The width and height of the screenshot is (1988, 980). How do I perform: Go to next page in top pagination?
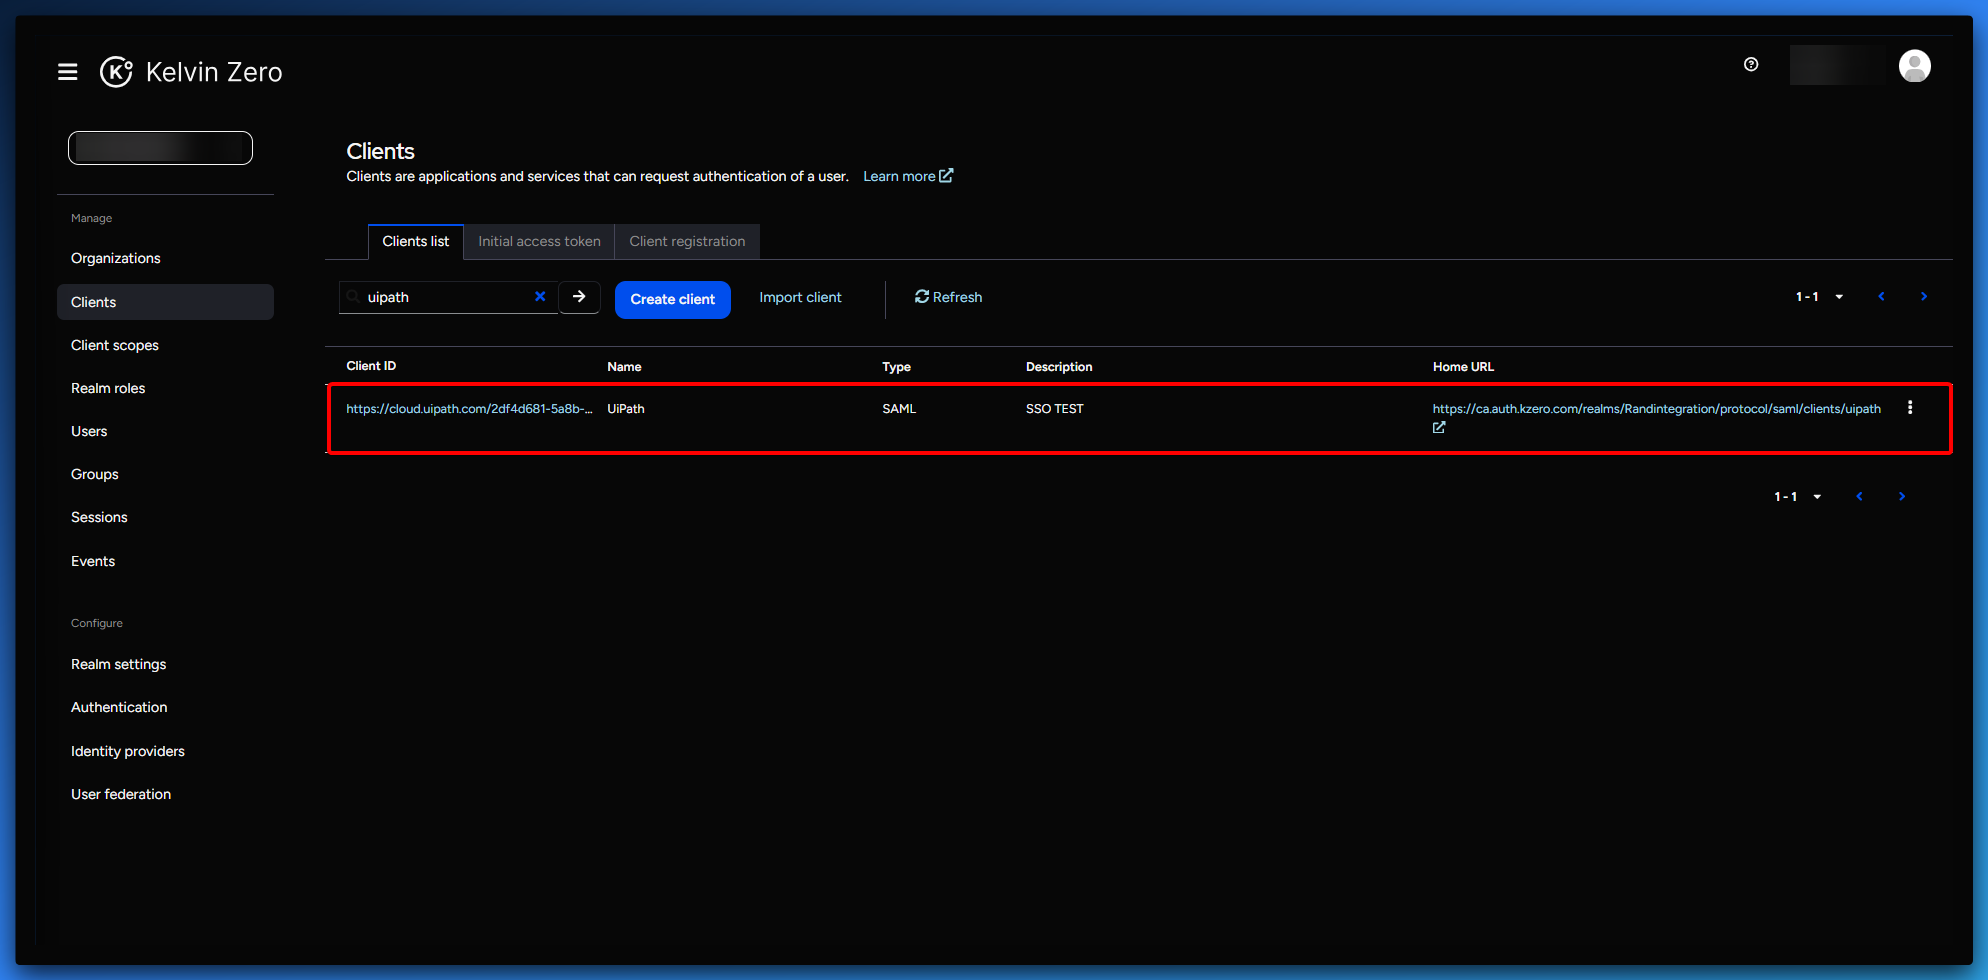(1923, 297)
